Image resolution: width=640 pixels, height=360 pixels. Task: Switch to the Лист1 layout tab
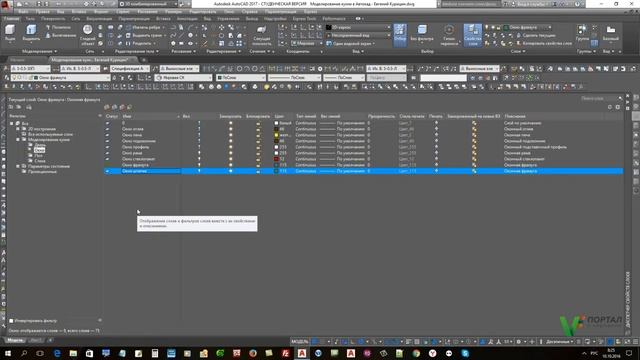click(x=36, y=340)
